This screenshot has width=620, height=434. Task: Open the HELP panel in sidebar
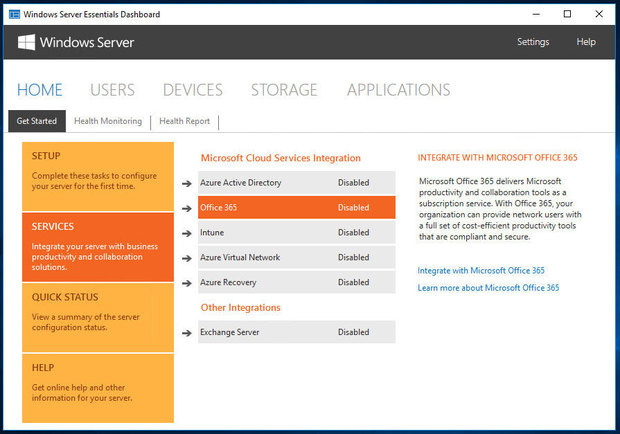(98, 388)
